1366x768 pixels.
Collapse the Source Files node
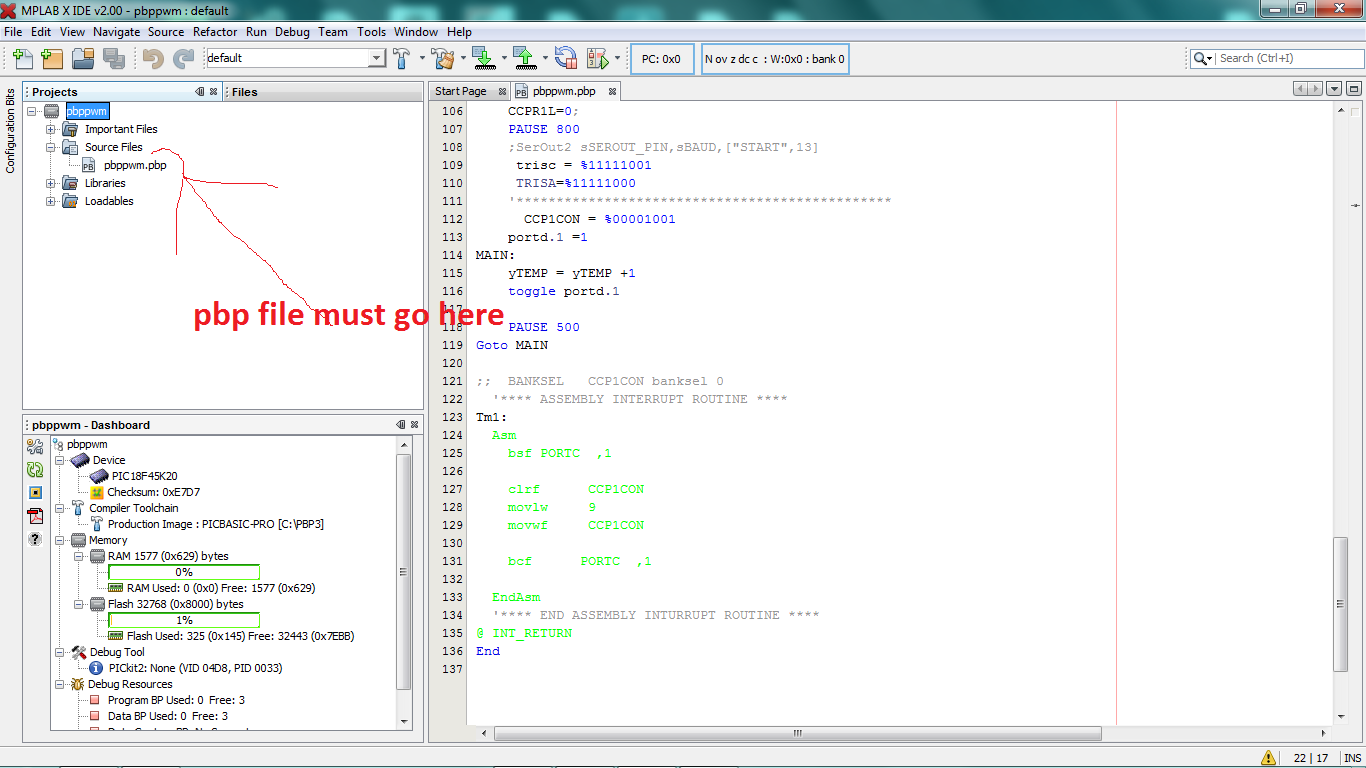(x=51, y=147)
